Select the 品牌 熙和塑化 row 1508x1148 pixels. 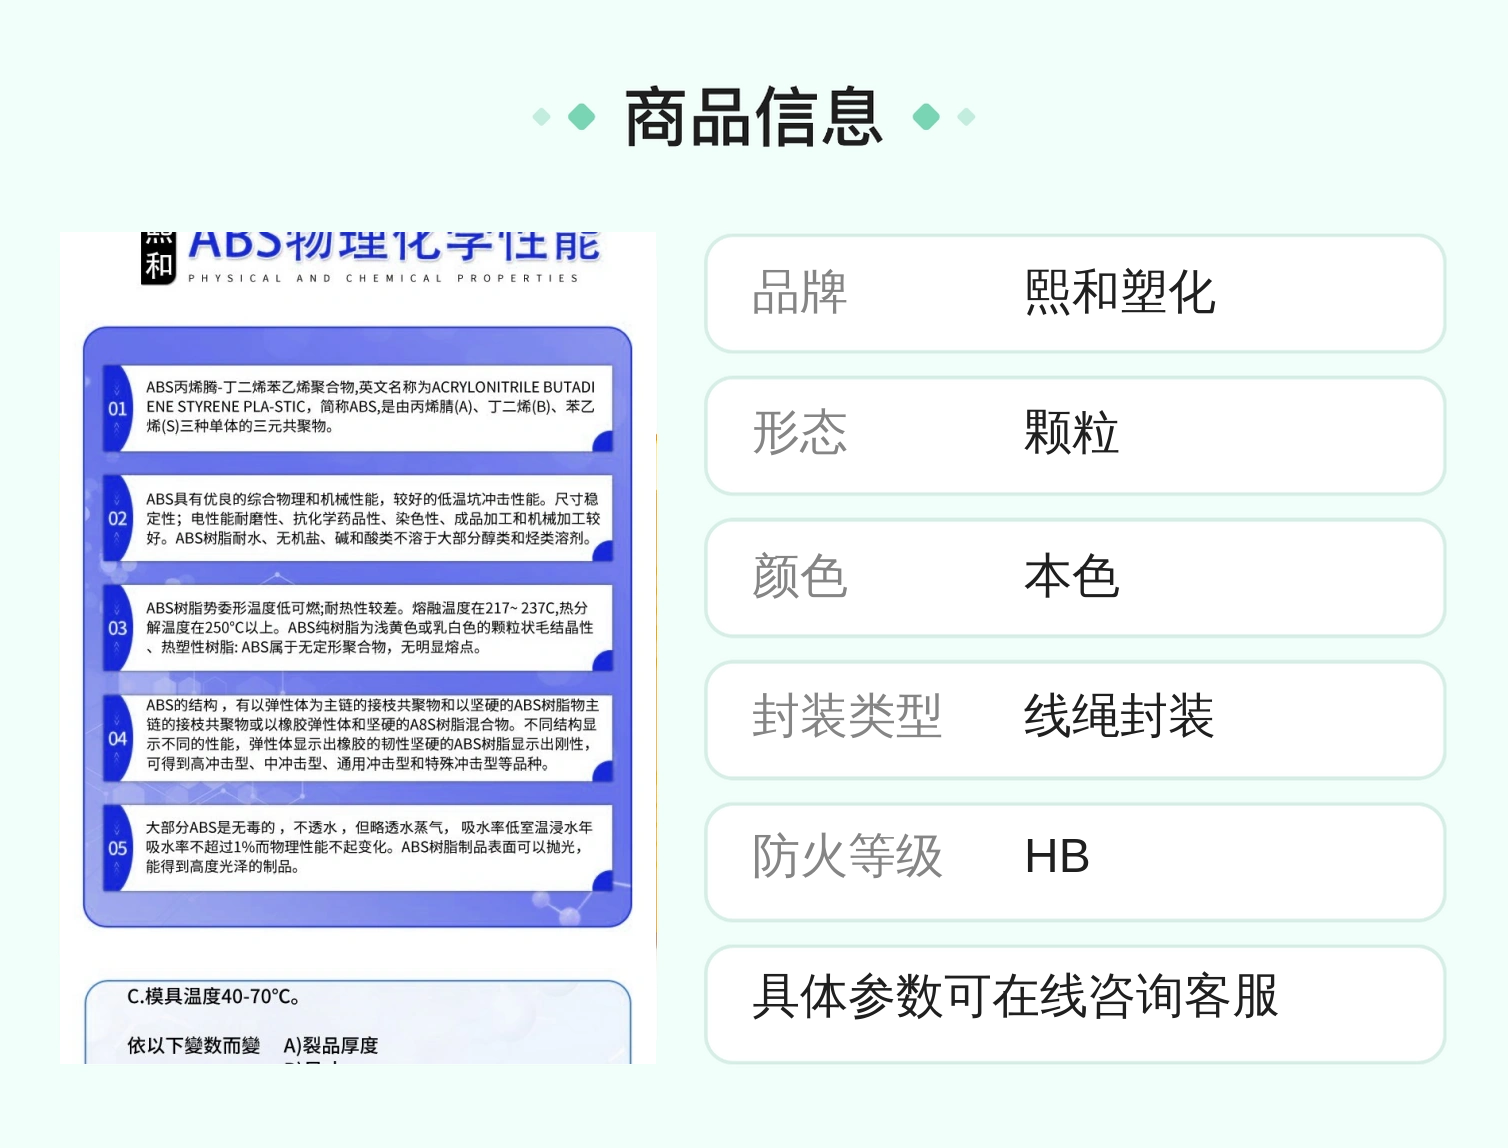pyautogui.click(x=1075, y=293)
